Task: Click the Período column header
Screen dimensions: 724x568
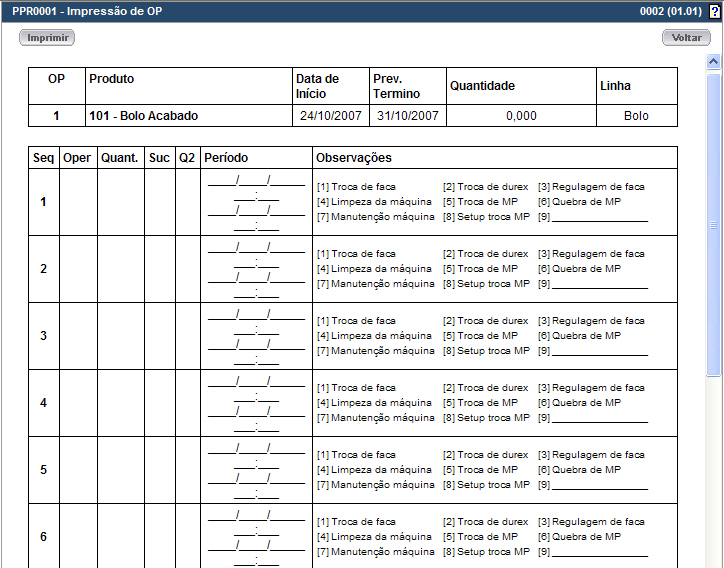Action: [226, 158]
